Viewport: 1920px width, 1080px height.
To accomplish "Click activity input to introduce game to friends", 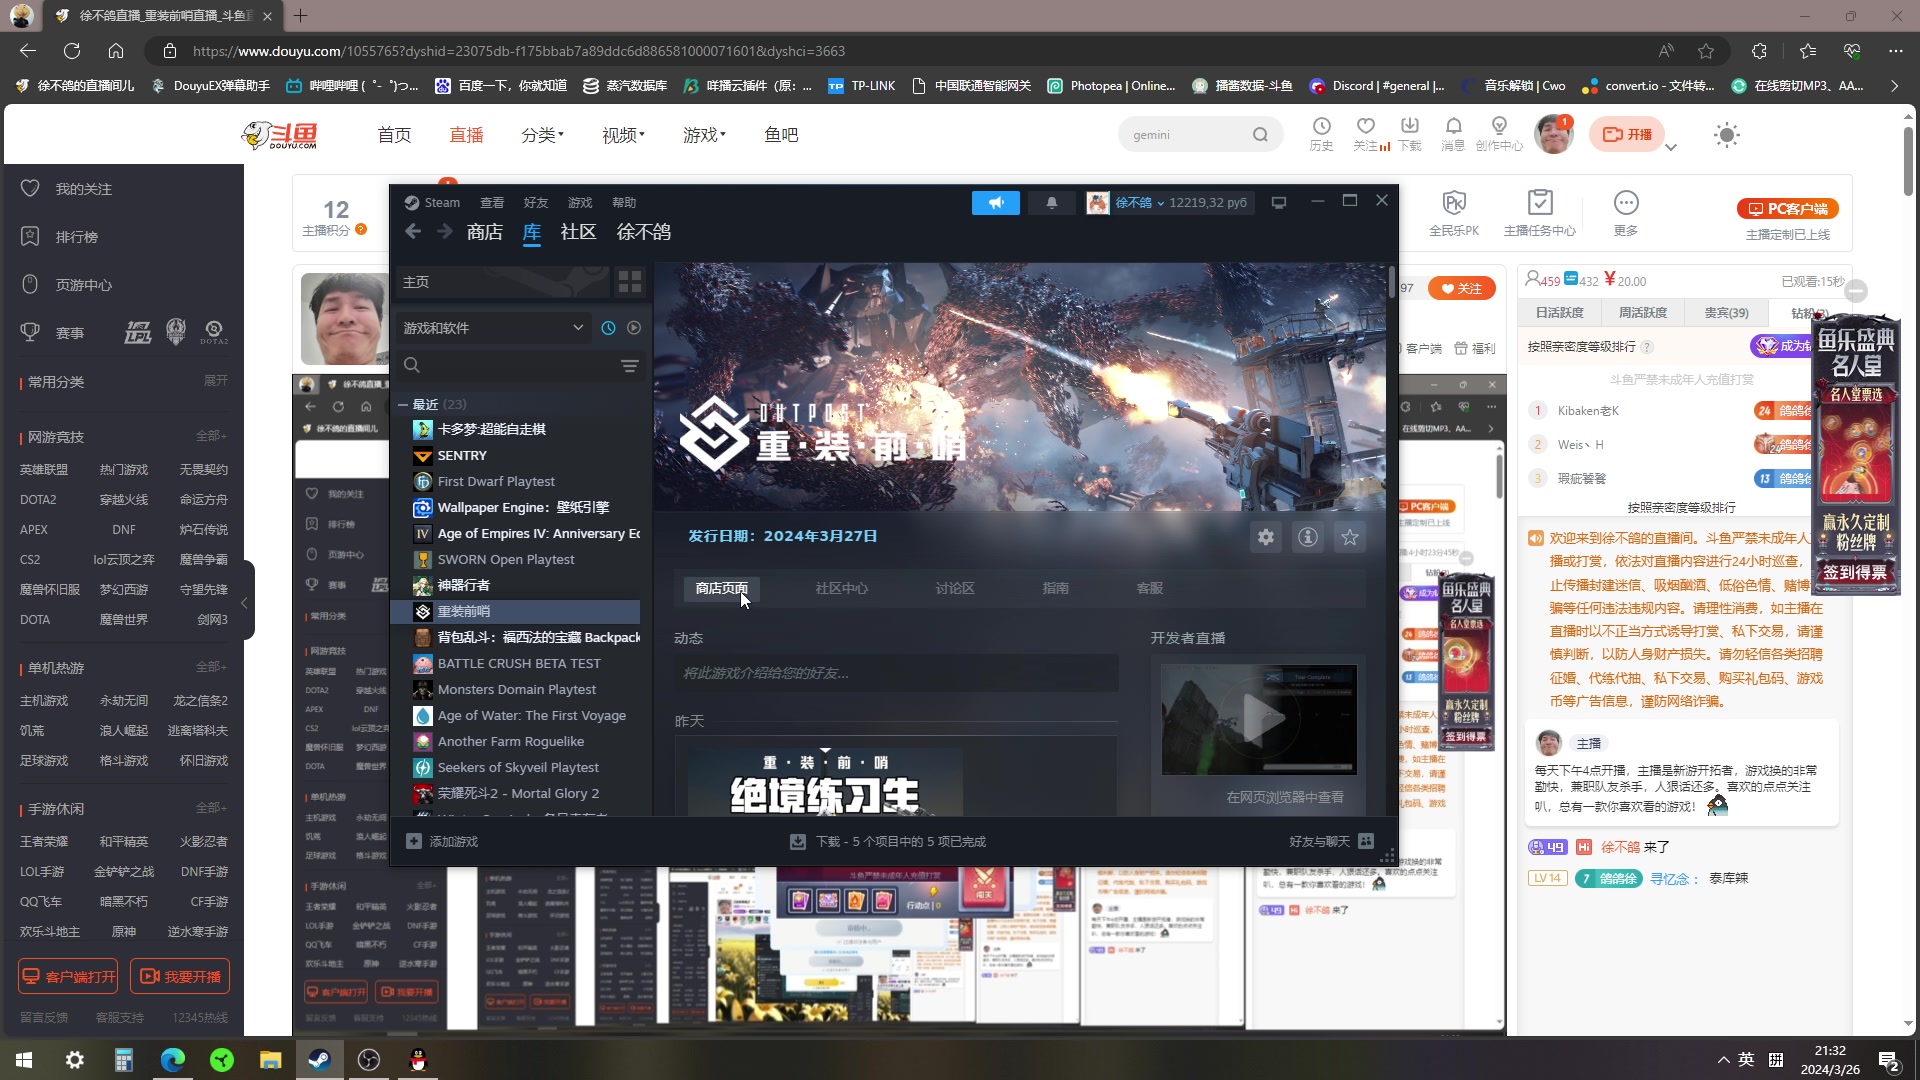I will (x=896, y=673).
